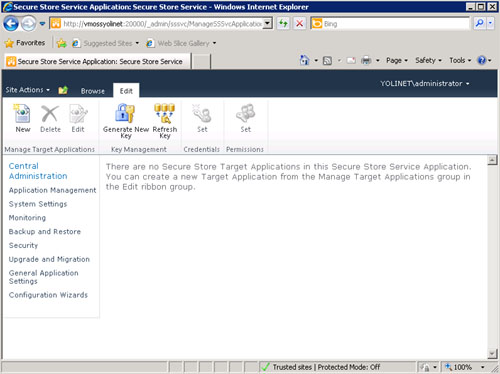This screenshot has width=500, height=374.
Task: Click the Help question mark icon
Action: point(482,60)
